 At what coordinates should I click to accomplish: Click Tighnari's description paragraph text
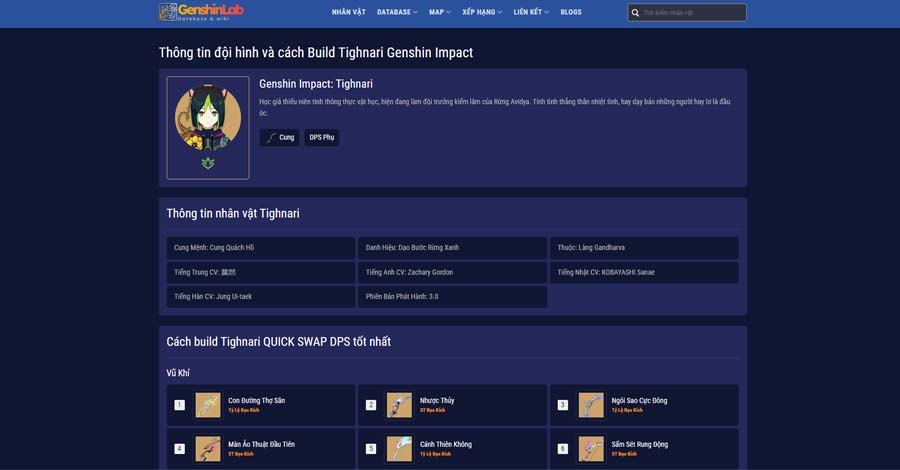pyautogui.click(x=495, y=107)
